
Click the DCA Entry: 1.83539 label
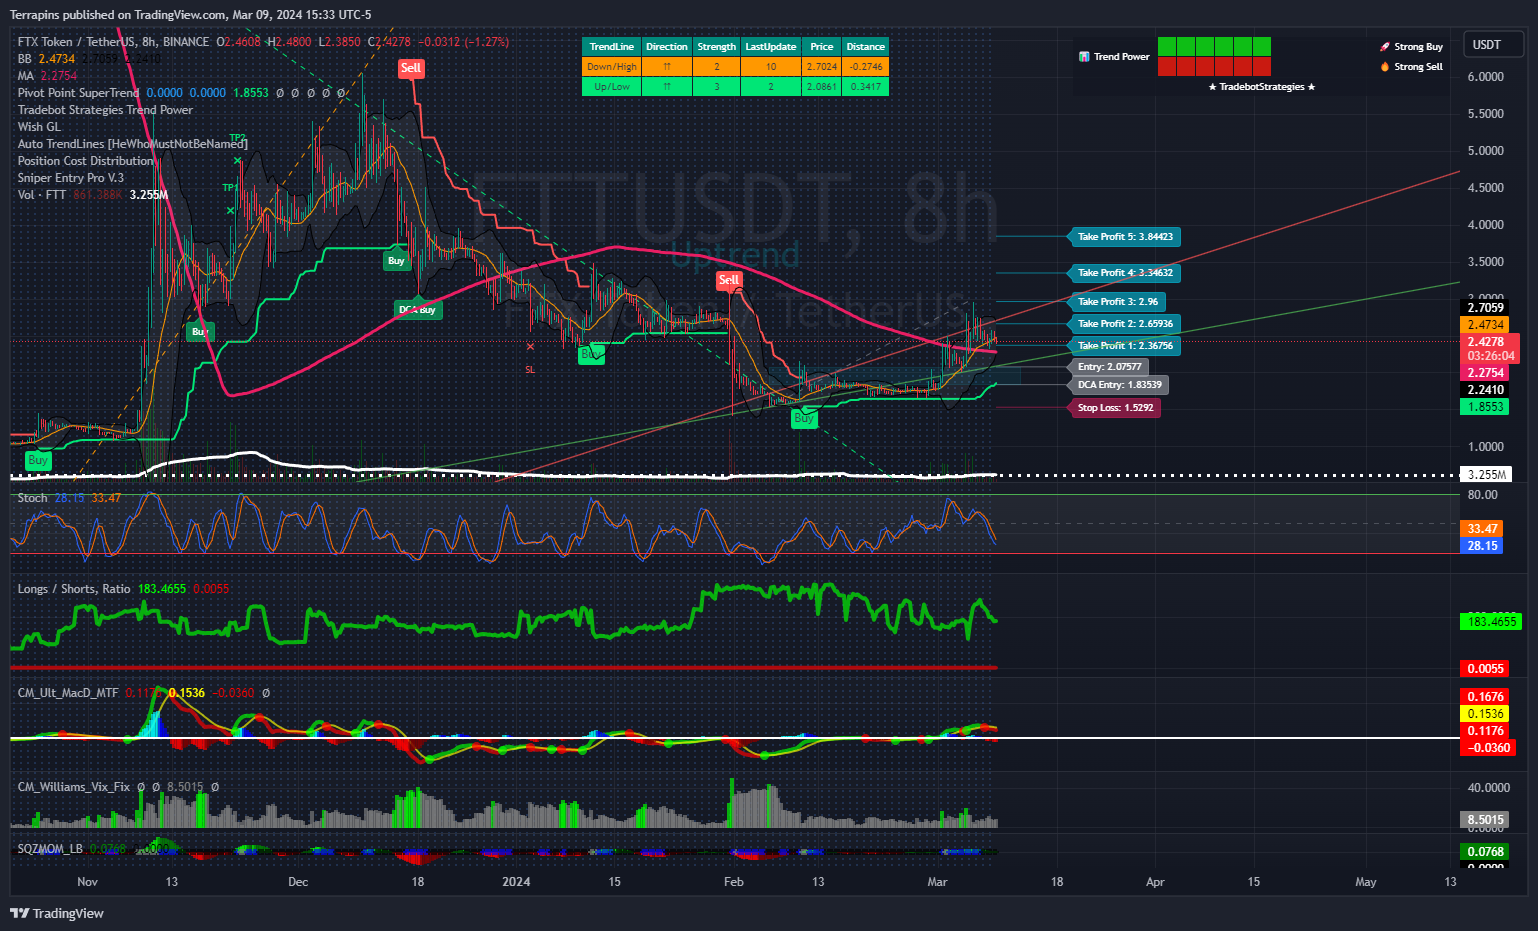coord(1119,385)
